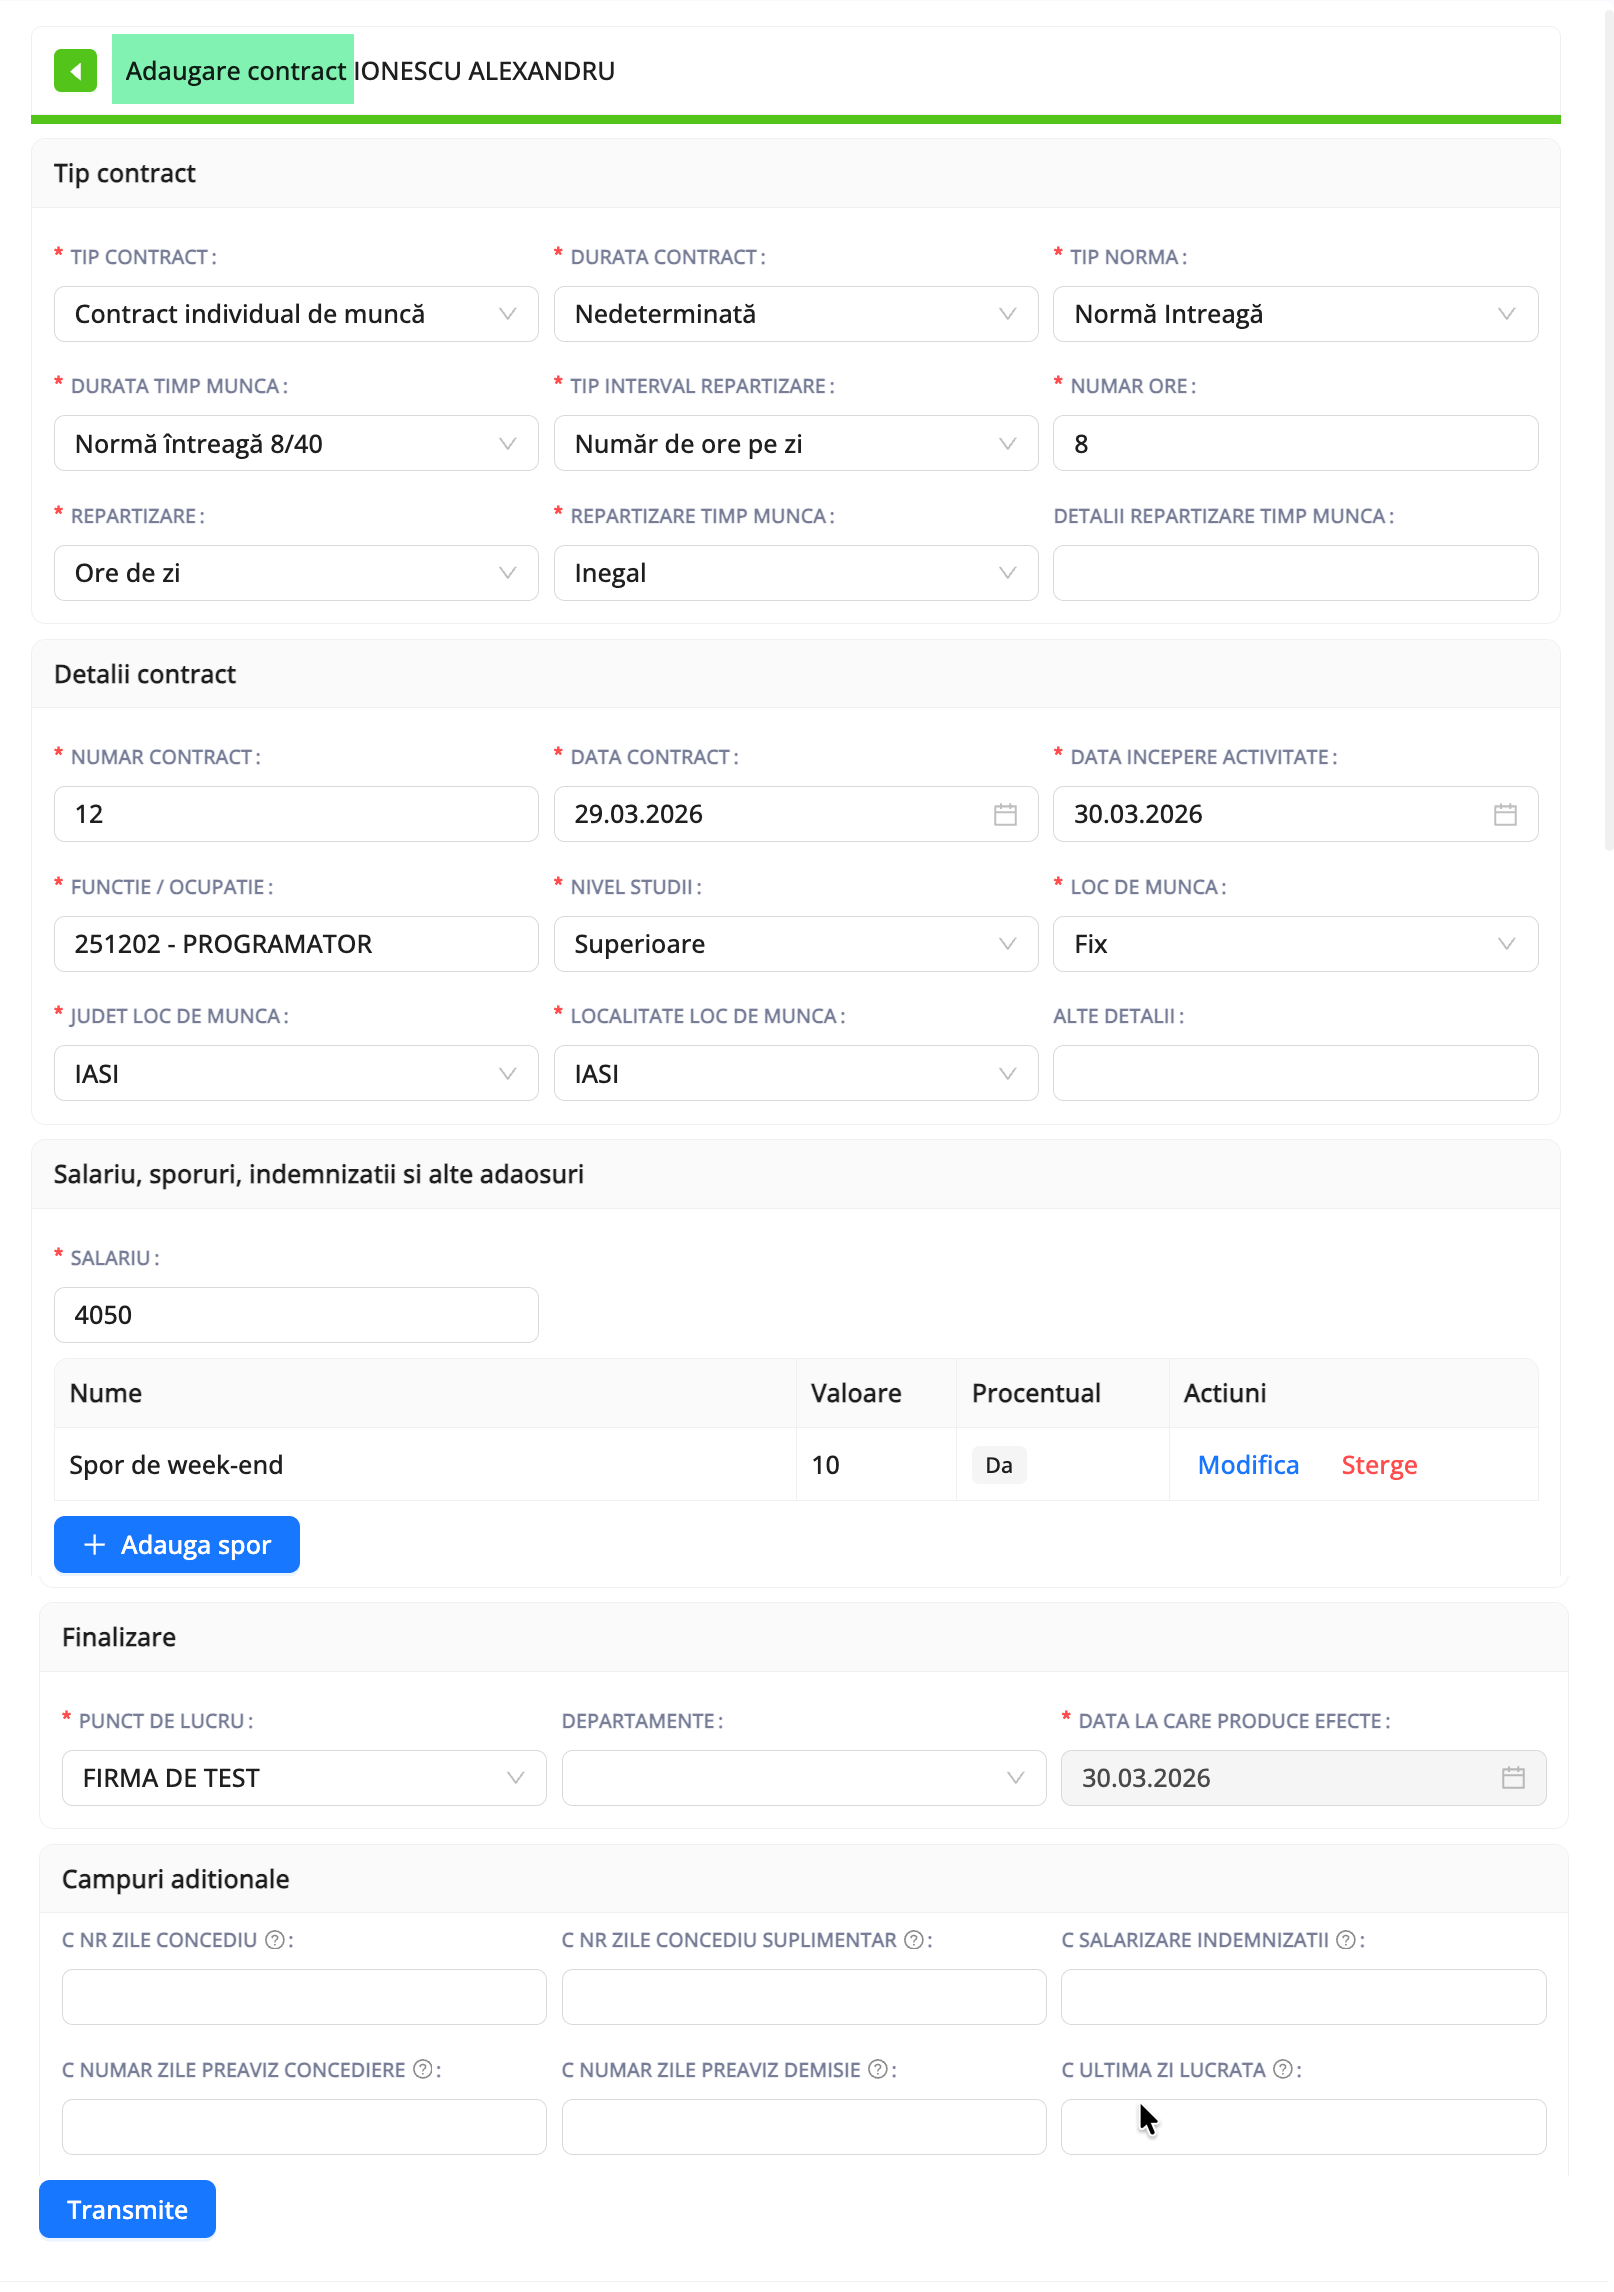The image size is (1614, 2292).
Task: Click the back arrow to leave Adaugare contract
Action: click(x=76, y=71)
